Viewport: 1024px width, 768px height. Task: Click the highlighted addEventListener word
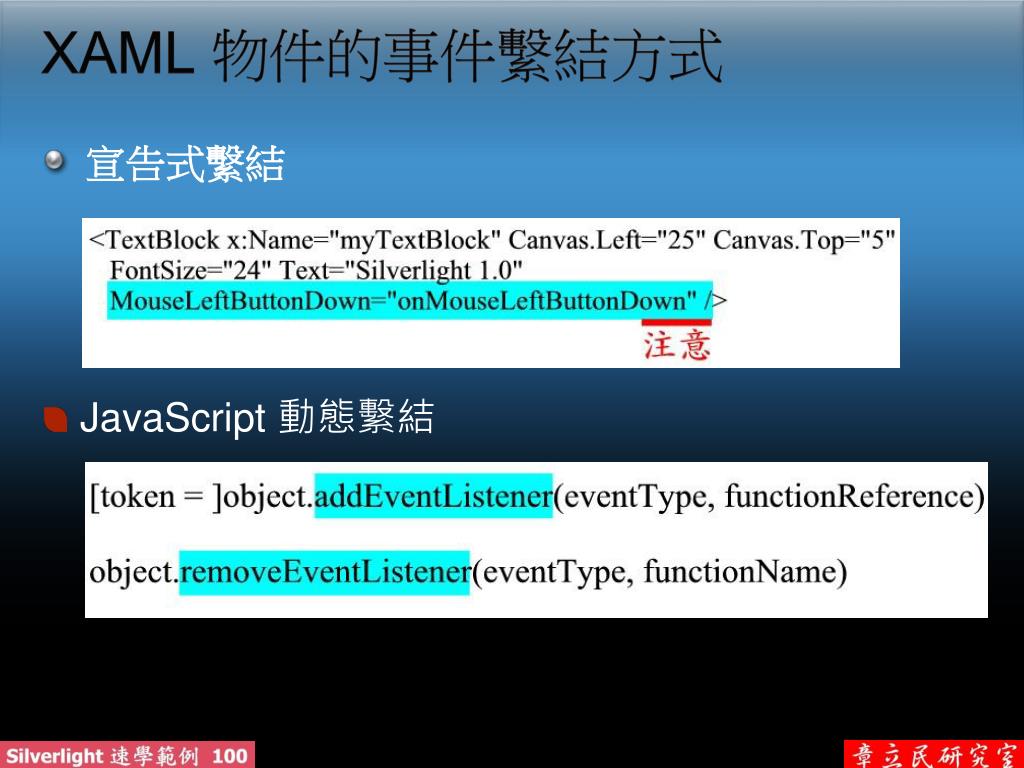[434, 496]
